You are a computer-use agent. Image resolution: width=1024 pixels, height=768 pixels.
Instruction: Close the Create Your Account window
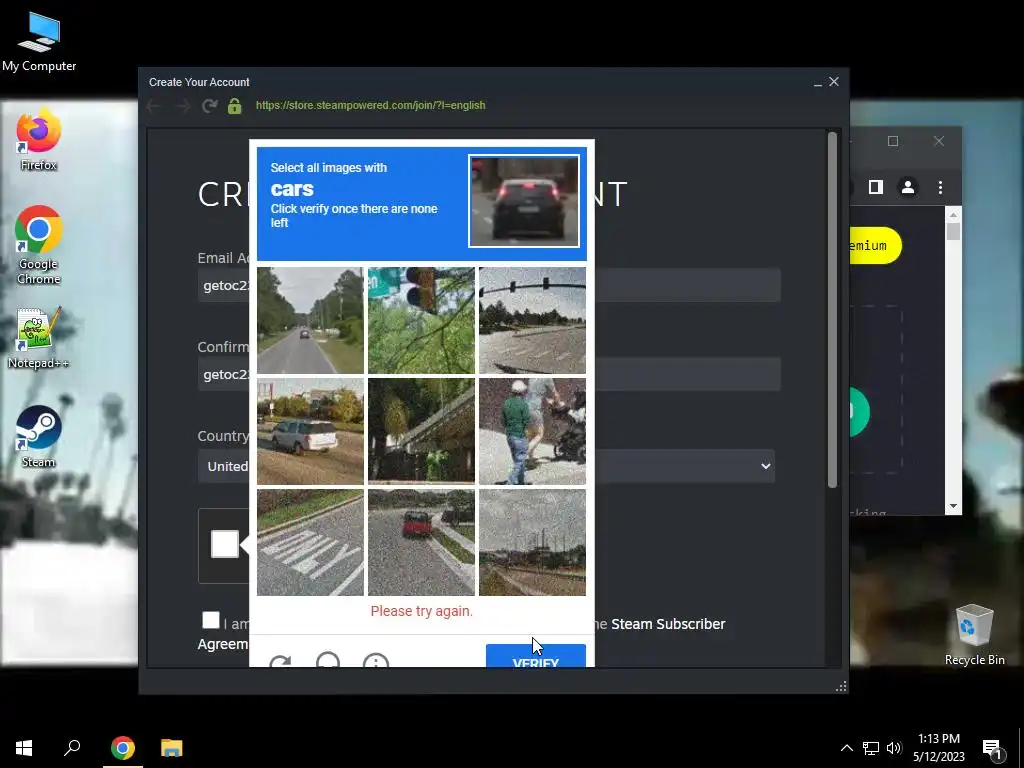(x=834, y=82)
